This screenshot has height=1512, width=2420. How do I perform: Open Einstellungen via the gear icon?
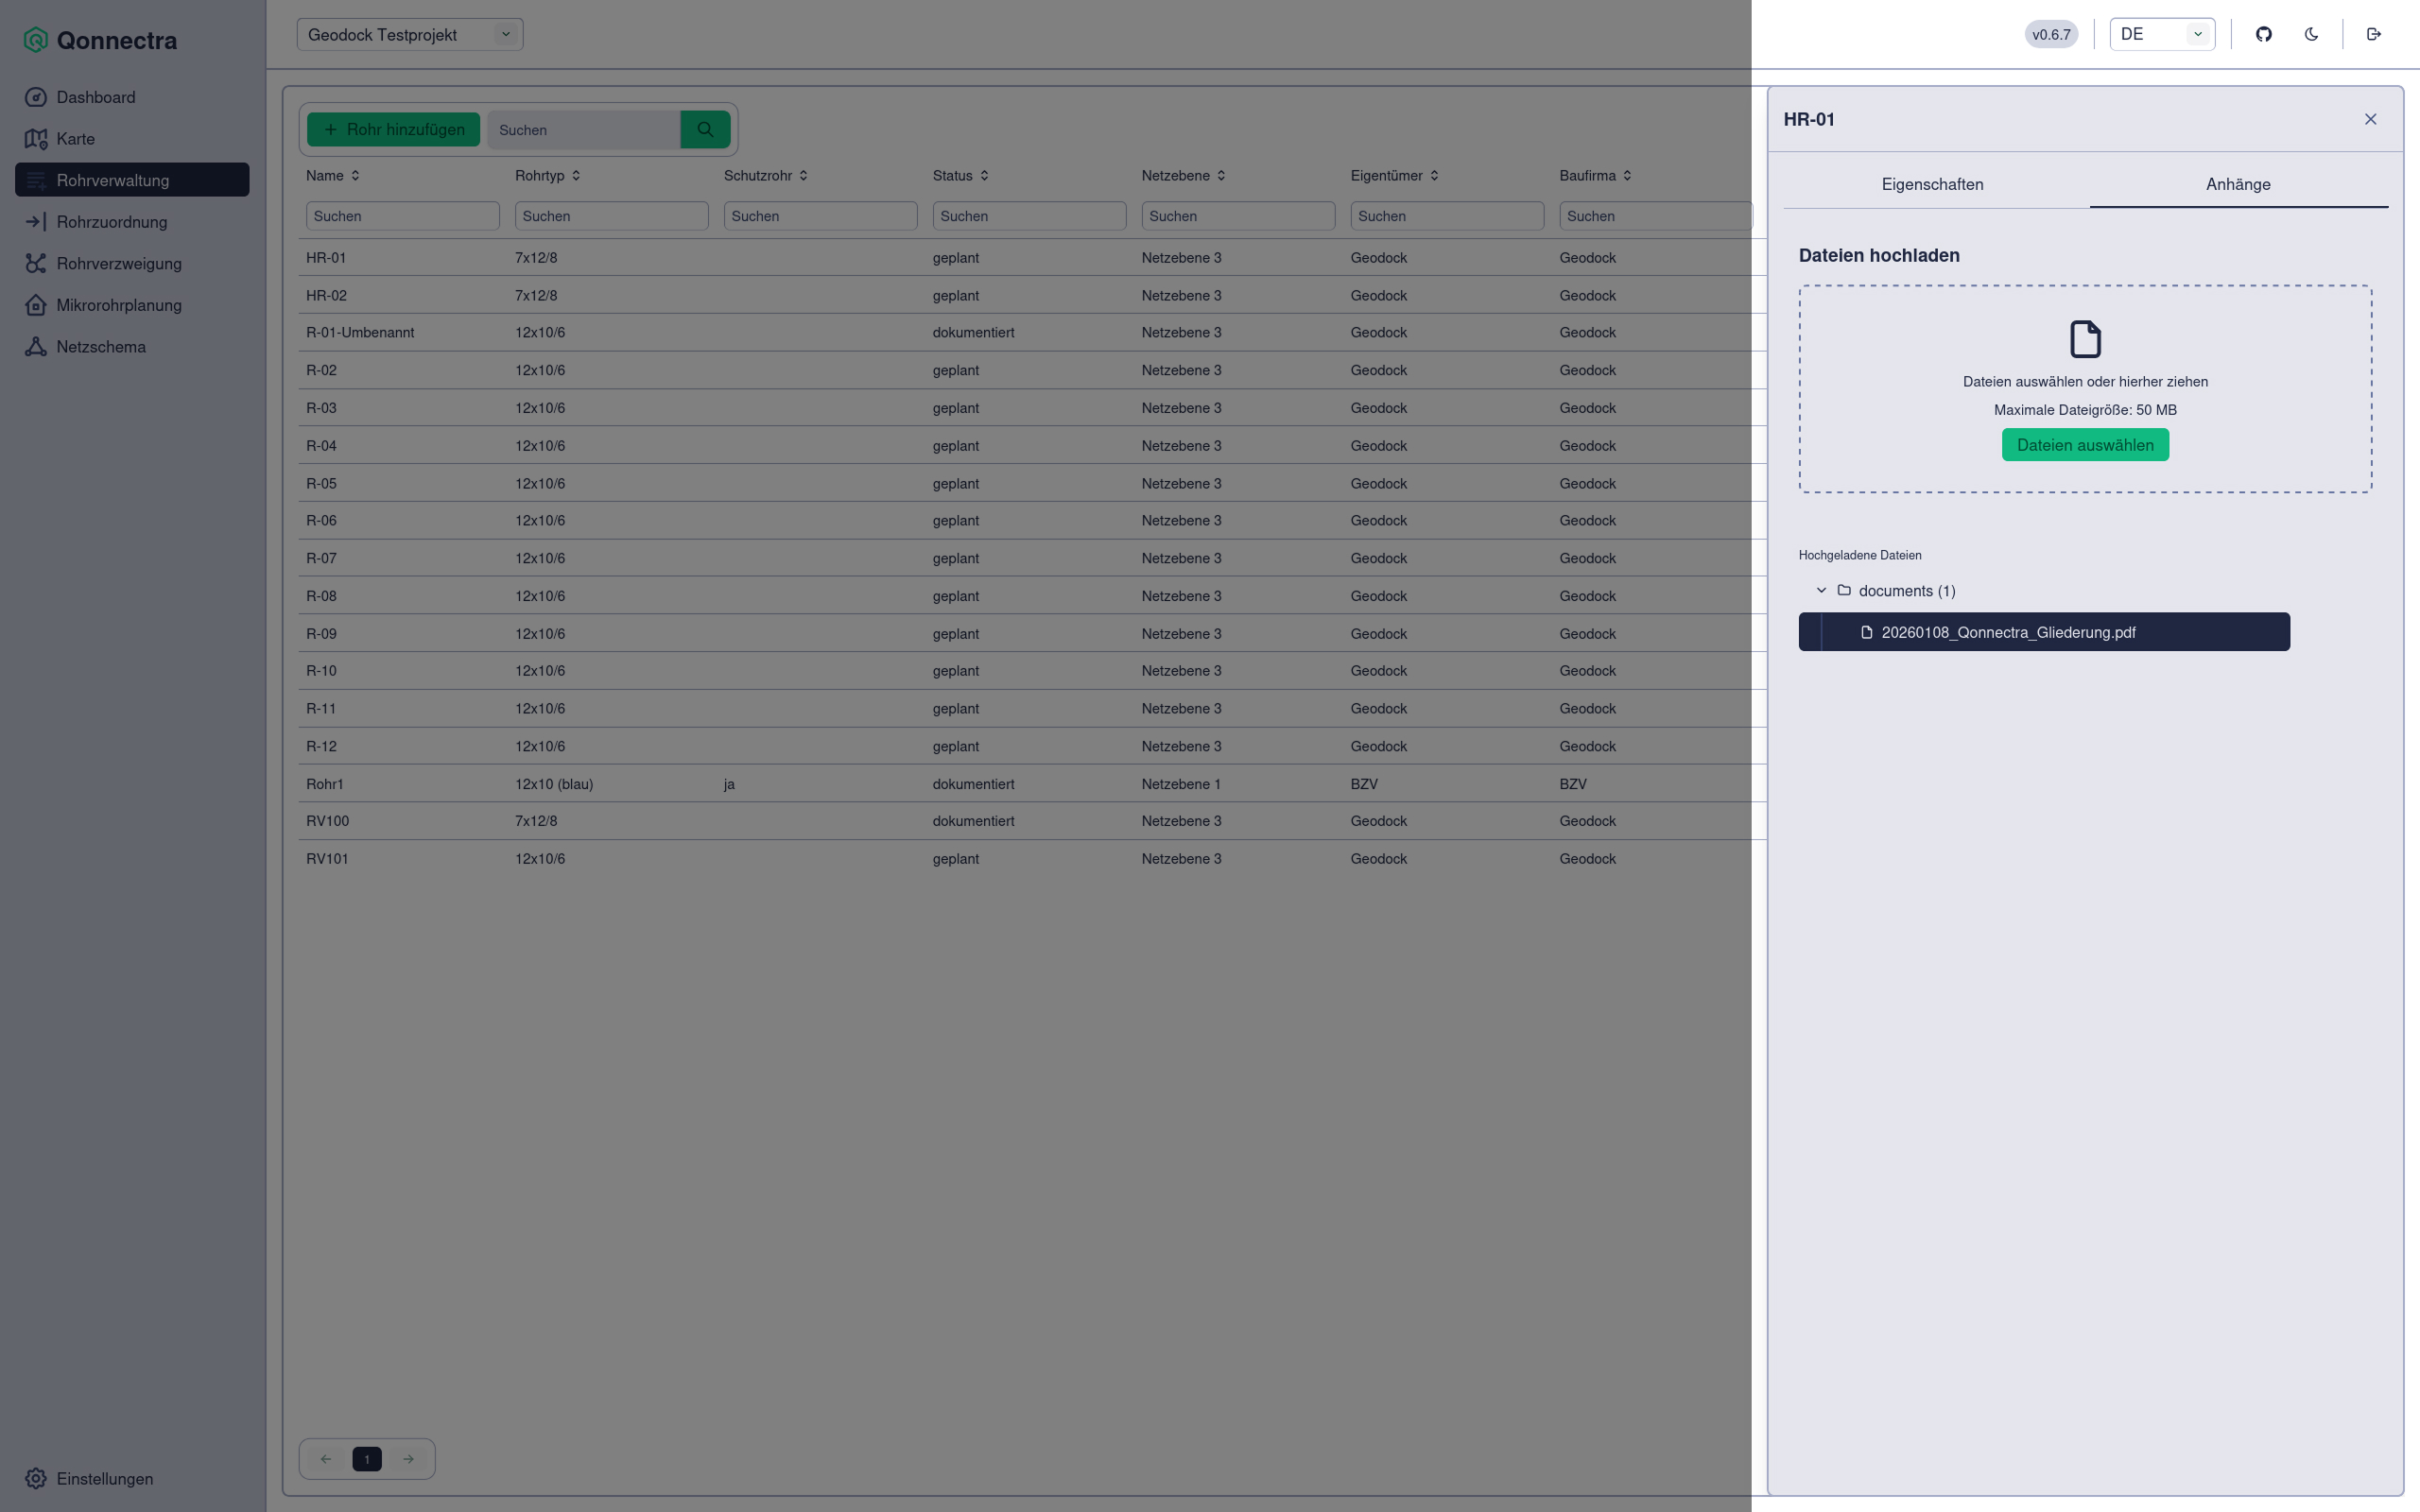[36, 1478]
